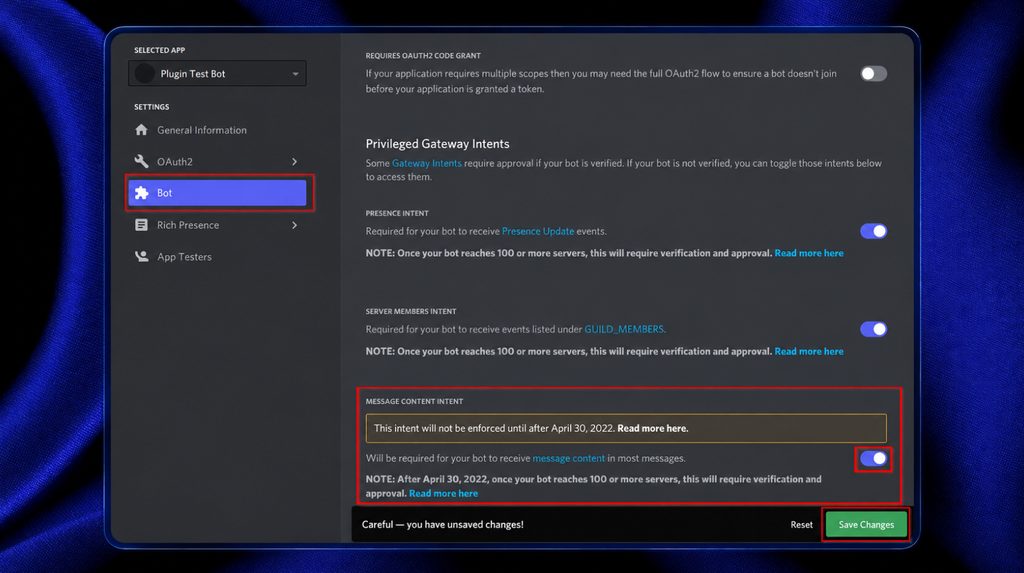Screen dimensions: 1024x573
Task: Click the Rich Presence document icon
Action: 142,225
